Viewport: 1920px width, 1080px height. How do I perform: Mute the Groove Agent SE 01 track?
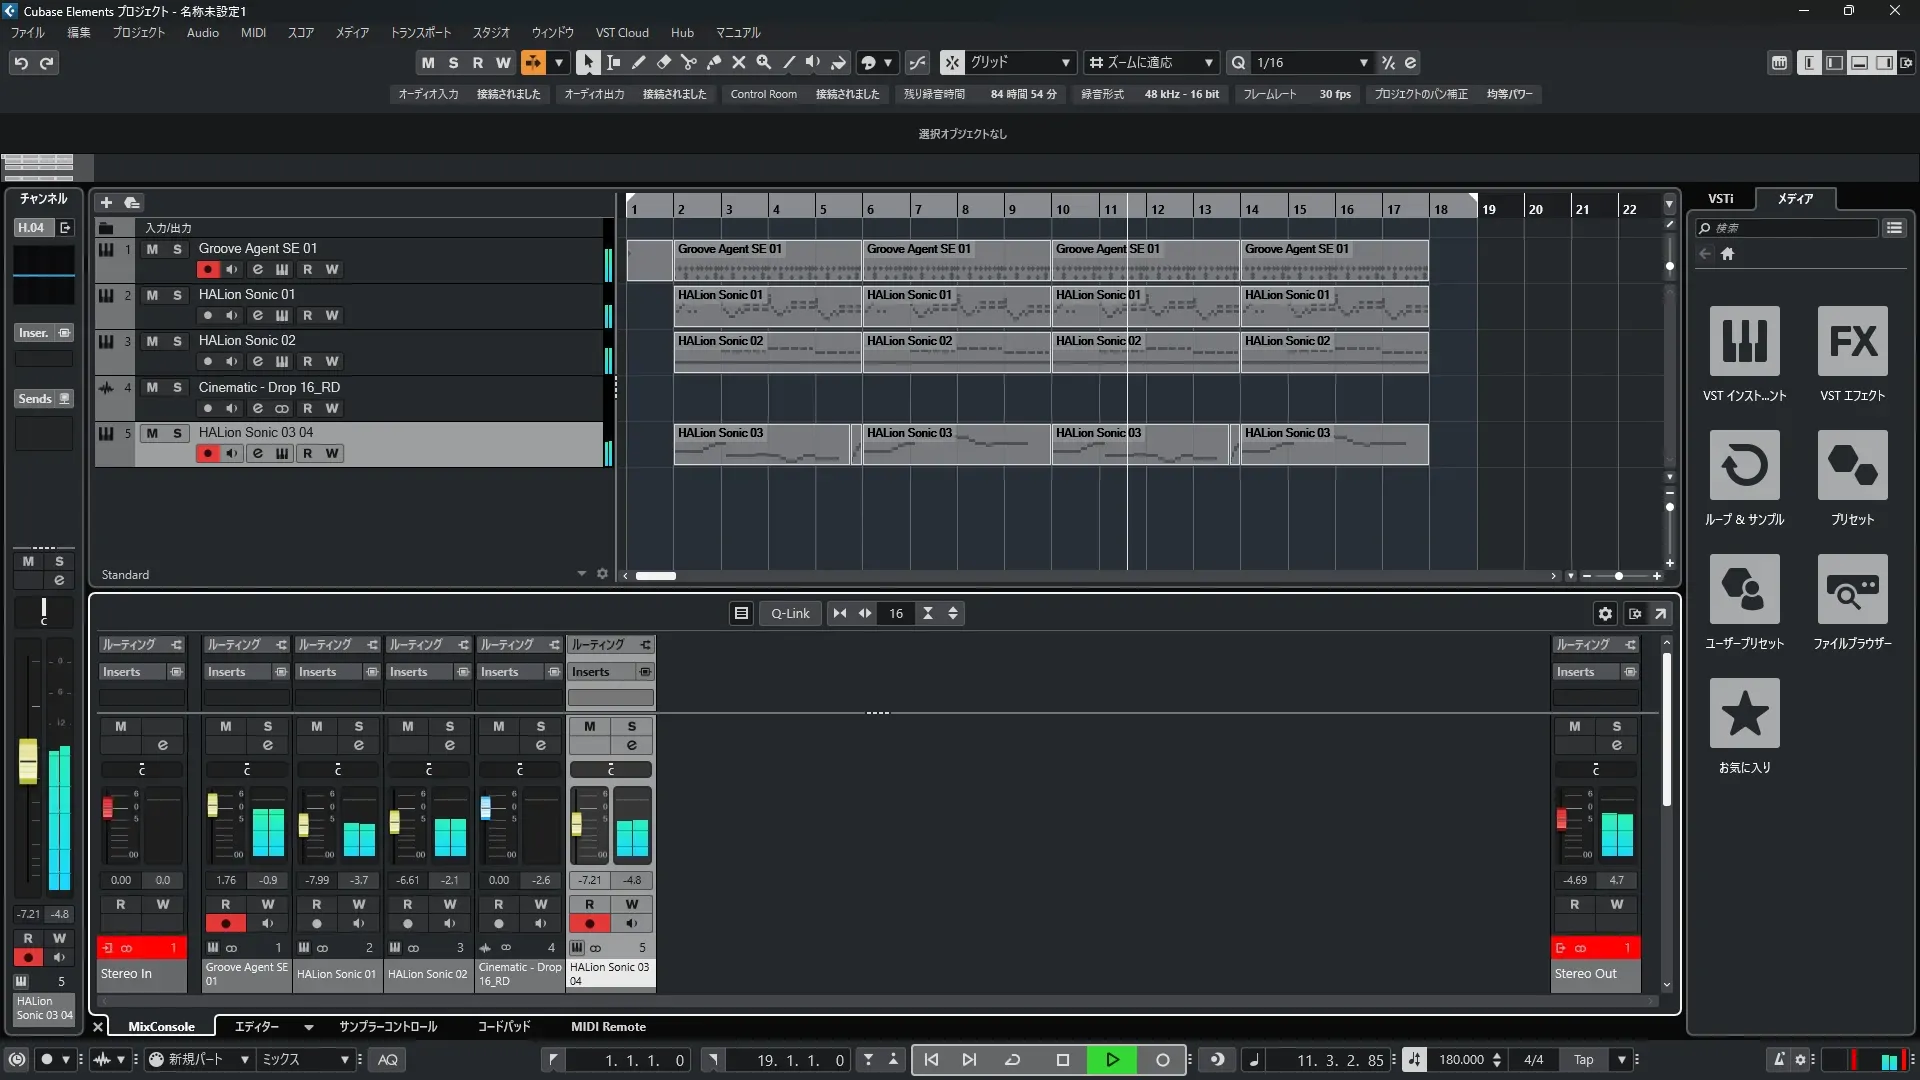tap(152, 249)
